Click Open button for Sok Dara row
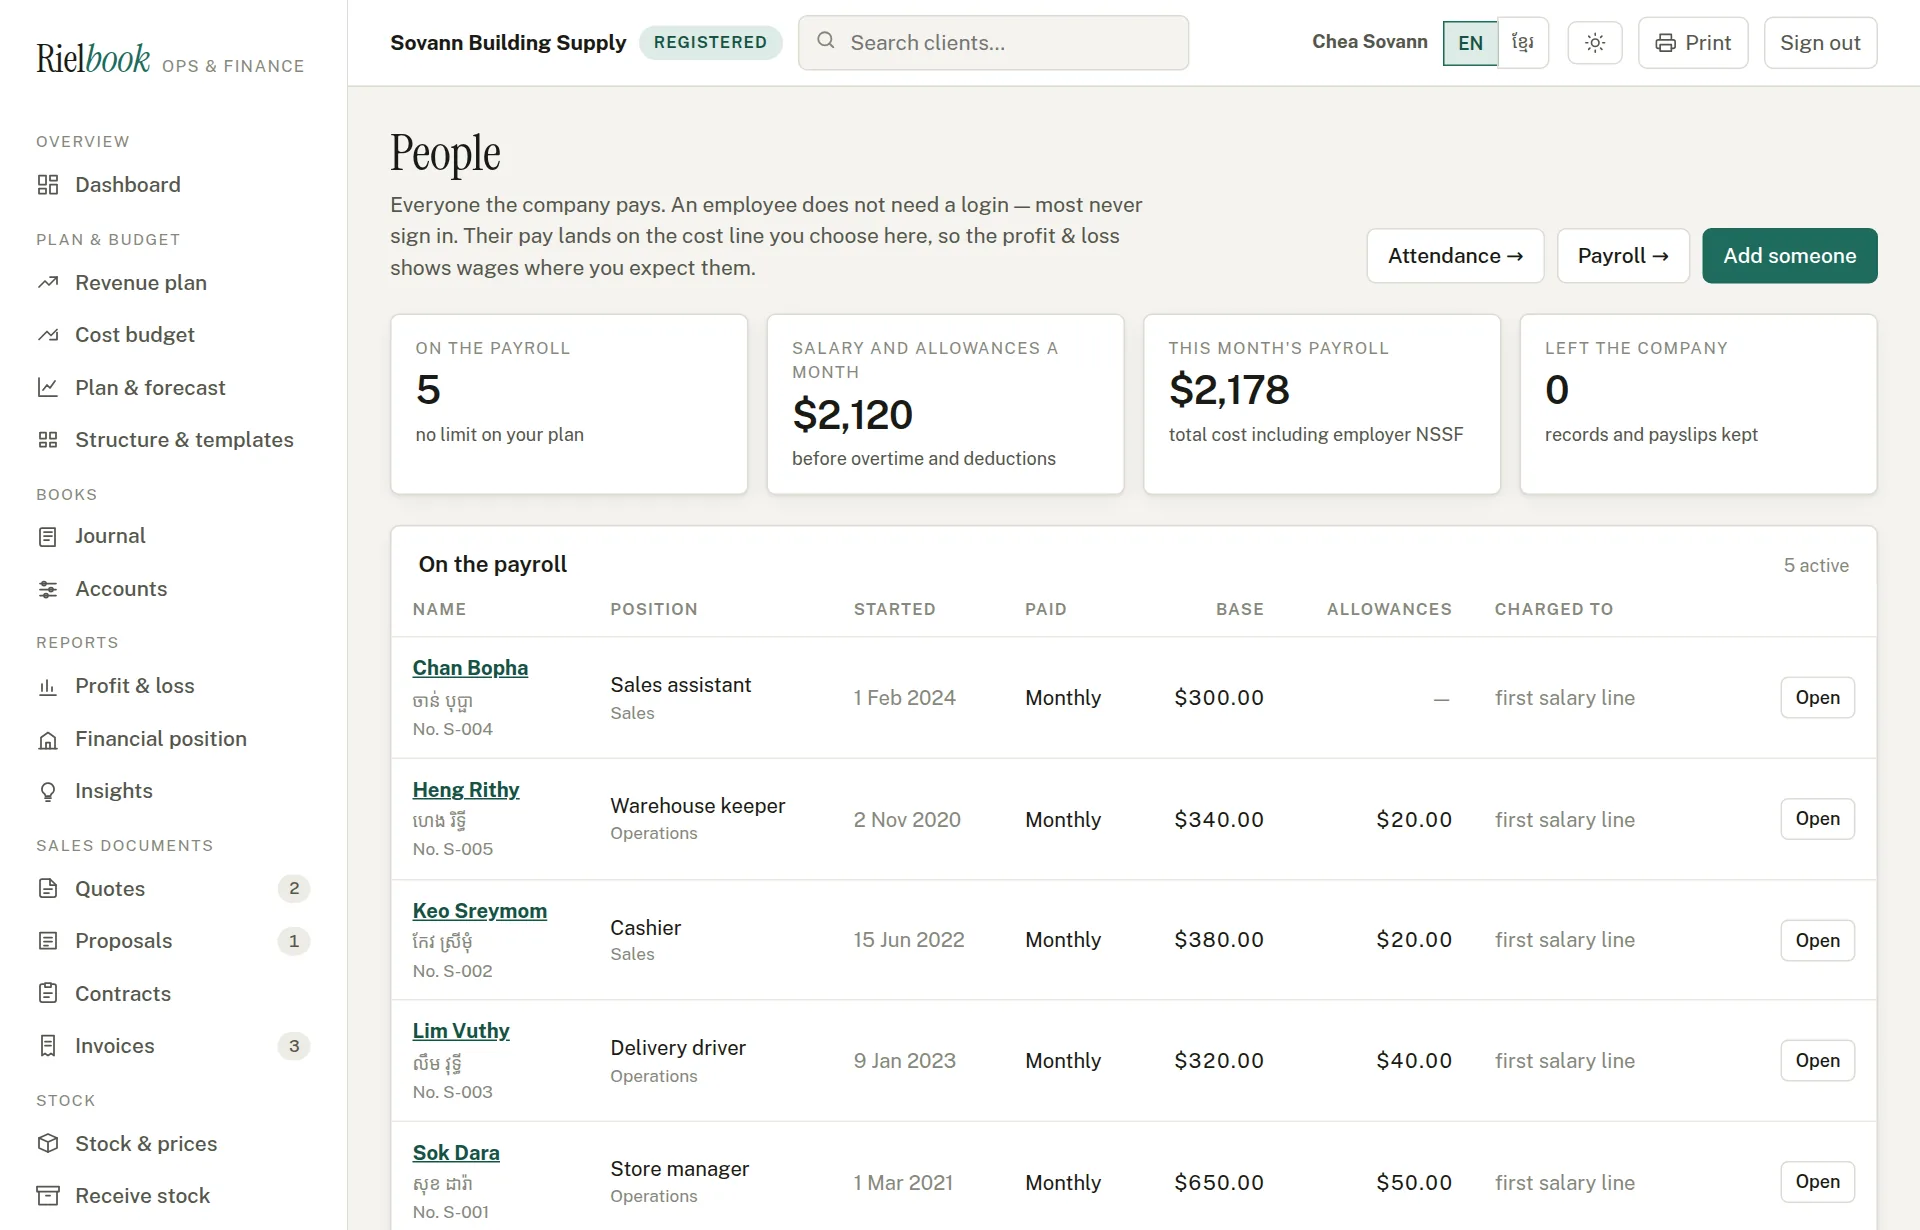This screenshot has width=1920, height=1230. coord(1817,1182)
